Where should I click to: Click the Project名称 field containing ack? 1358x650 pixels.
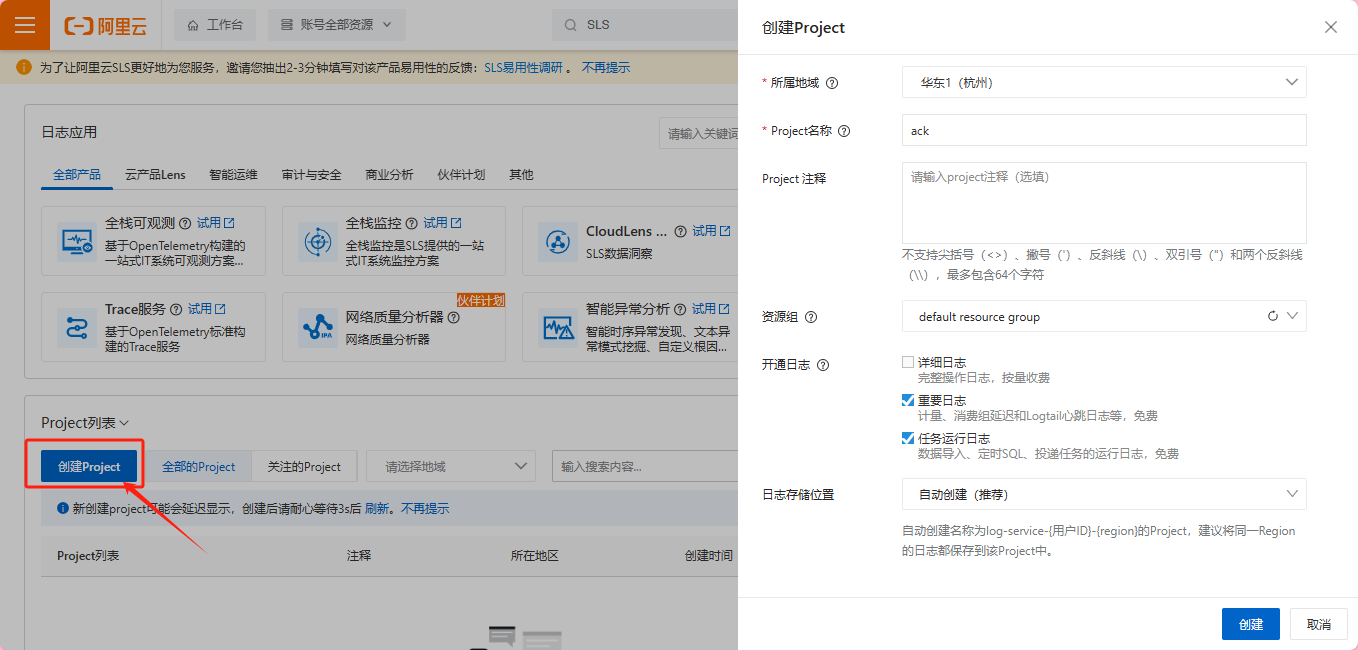tap(1104, 130)
